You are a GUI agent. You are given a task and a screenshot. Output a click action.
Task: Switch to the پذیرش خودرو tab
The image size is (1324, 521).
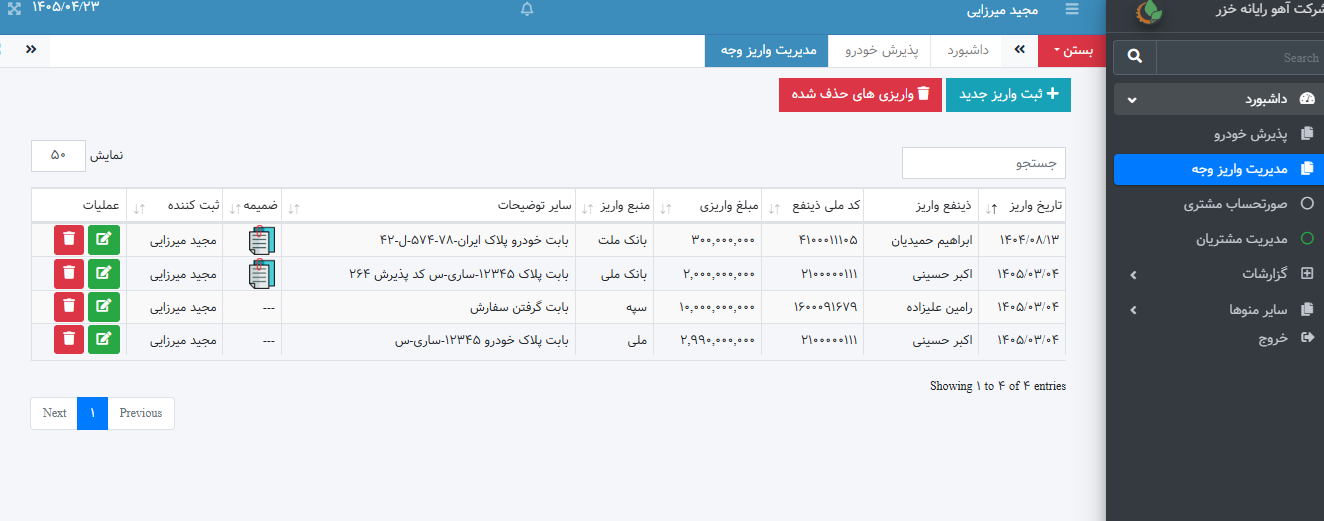[881, 50]
